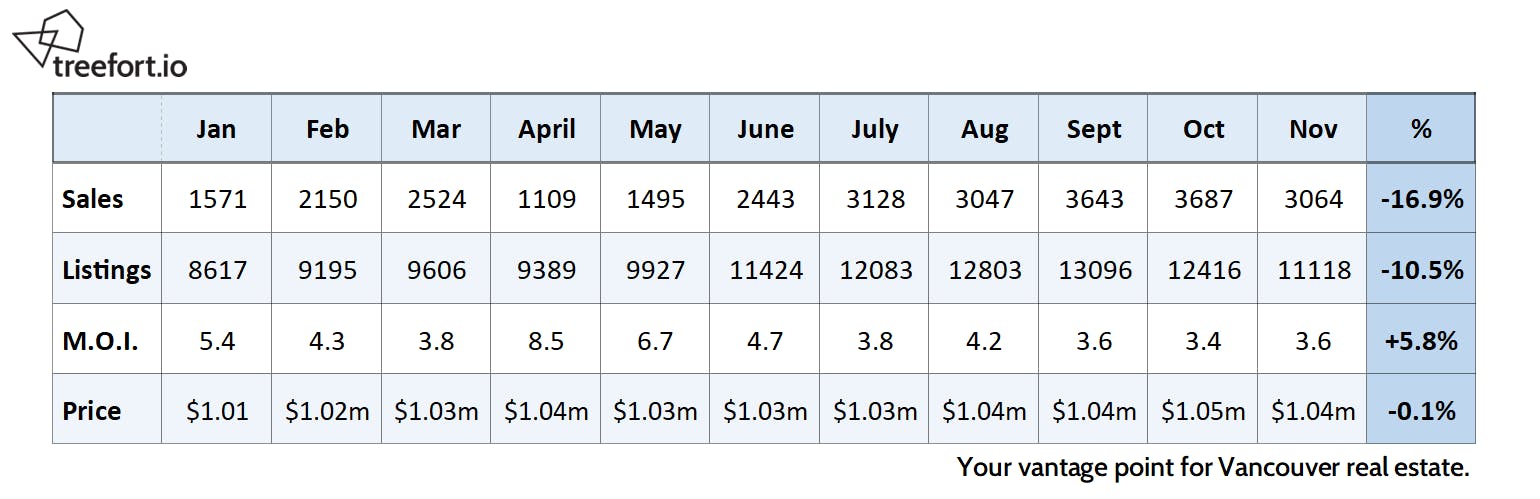
Task: Select the Sales row label
Action: tap(93, 199)
